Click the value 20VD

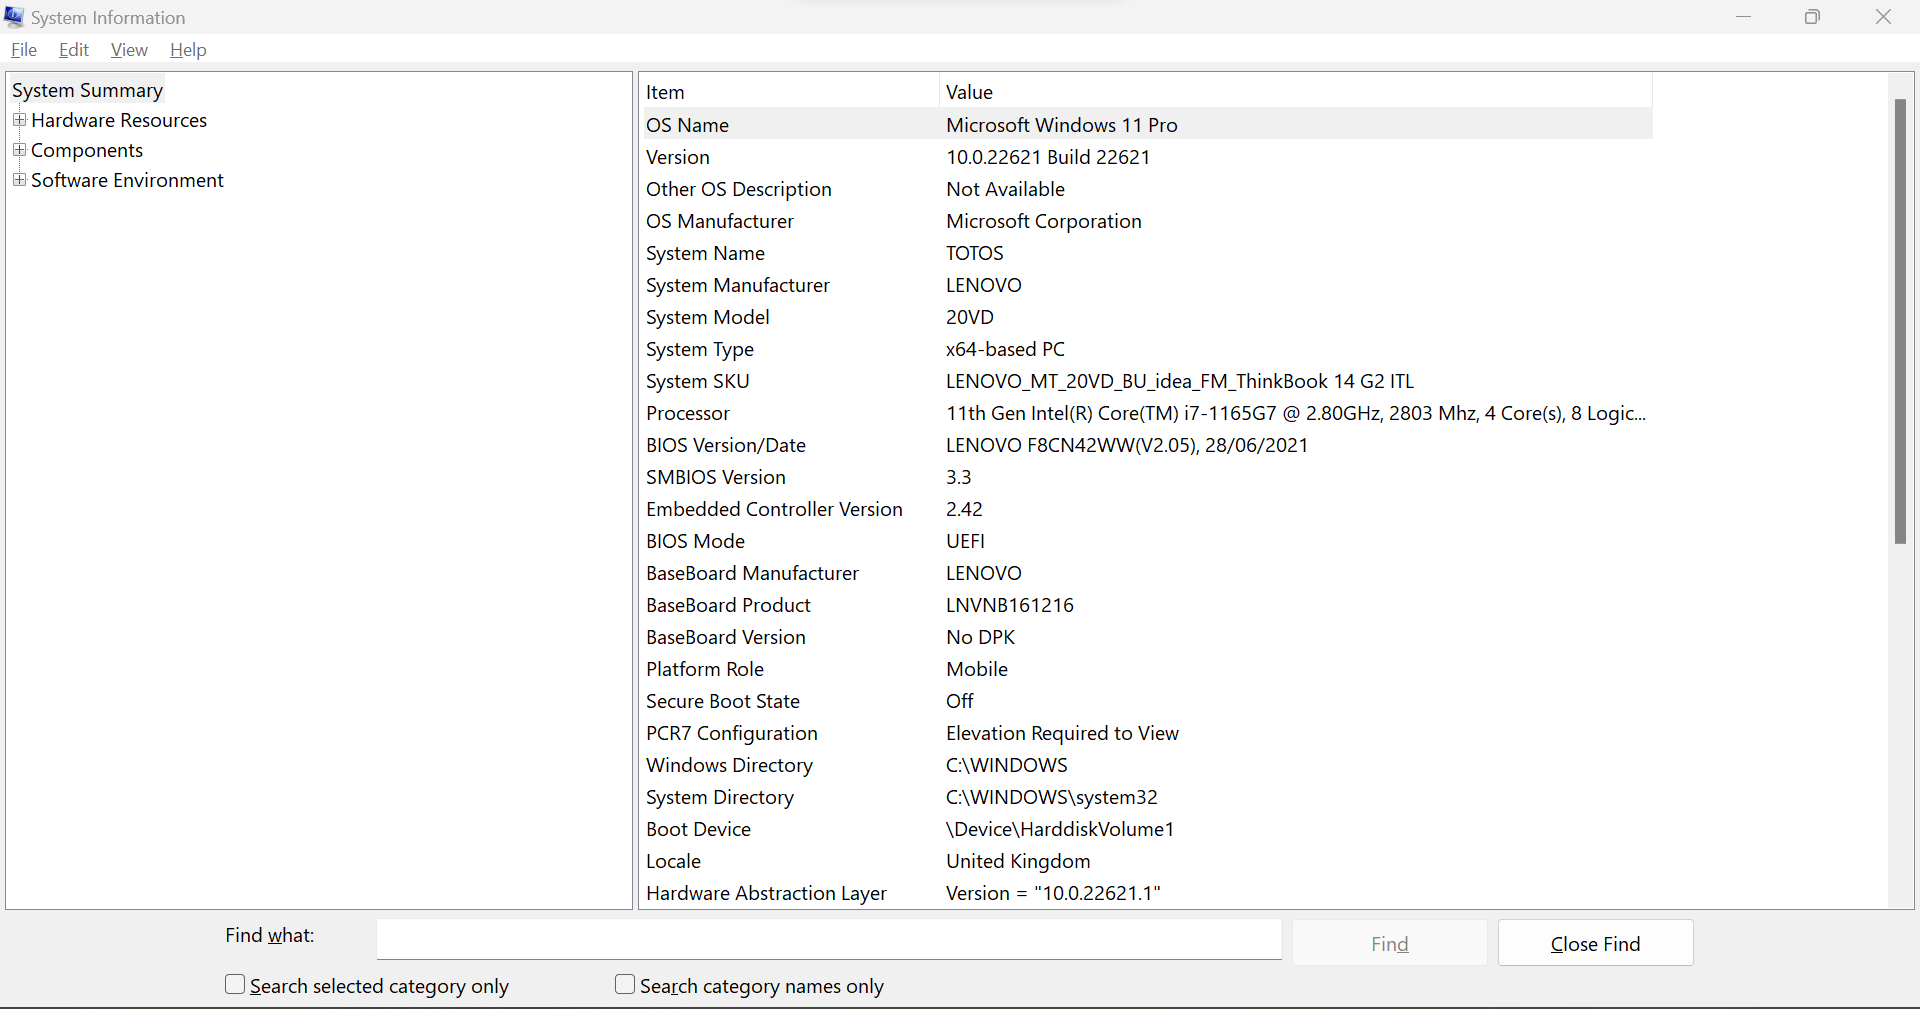[x=970, y=317]
